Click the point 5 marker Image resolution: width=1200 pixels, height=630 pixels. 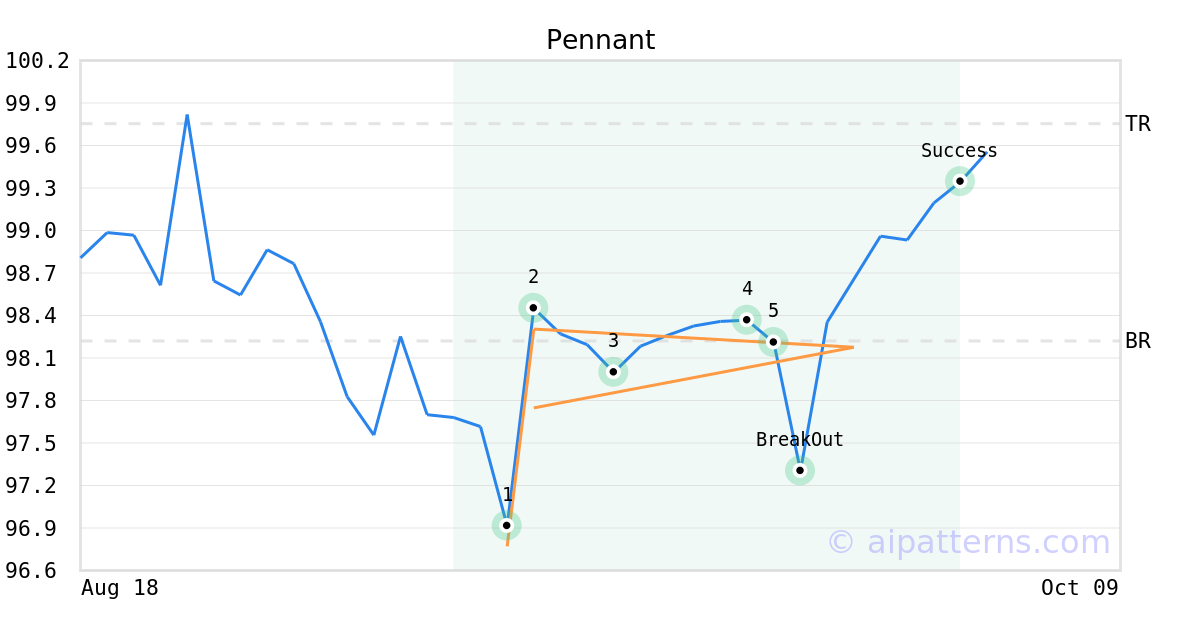pyautogui.click(x=773, y=342)
